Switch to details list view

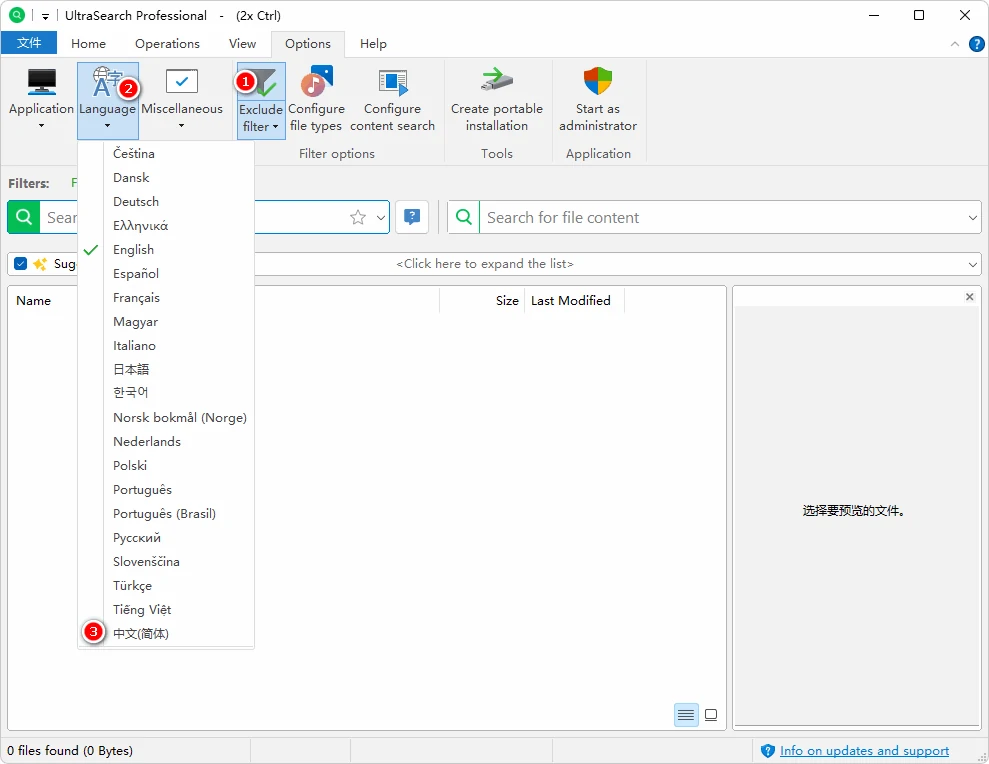point(686,715)
